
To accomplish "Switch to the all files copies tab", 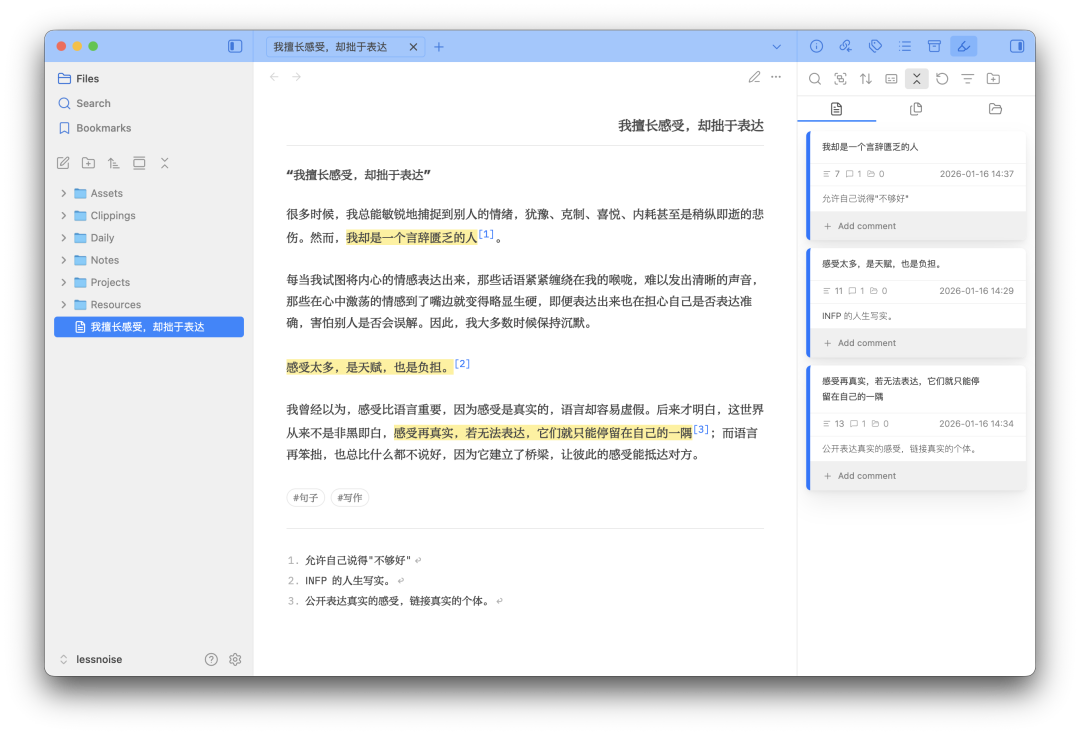I will pyautogui.click(x=915, y=109).
